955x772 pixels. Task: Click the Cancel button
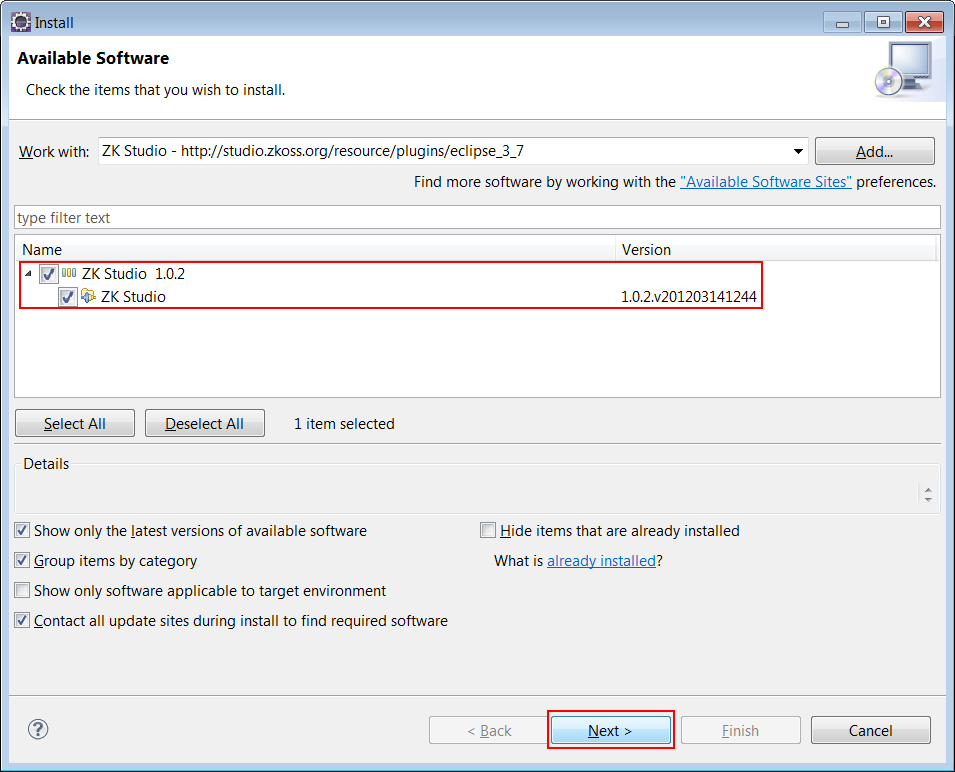[x=870, y=730]
